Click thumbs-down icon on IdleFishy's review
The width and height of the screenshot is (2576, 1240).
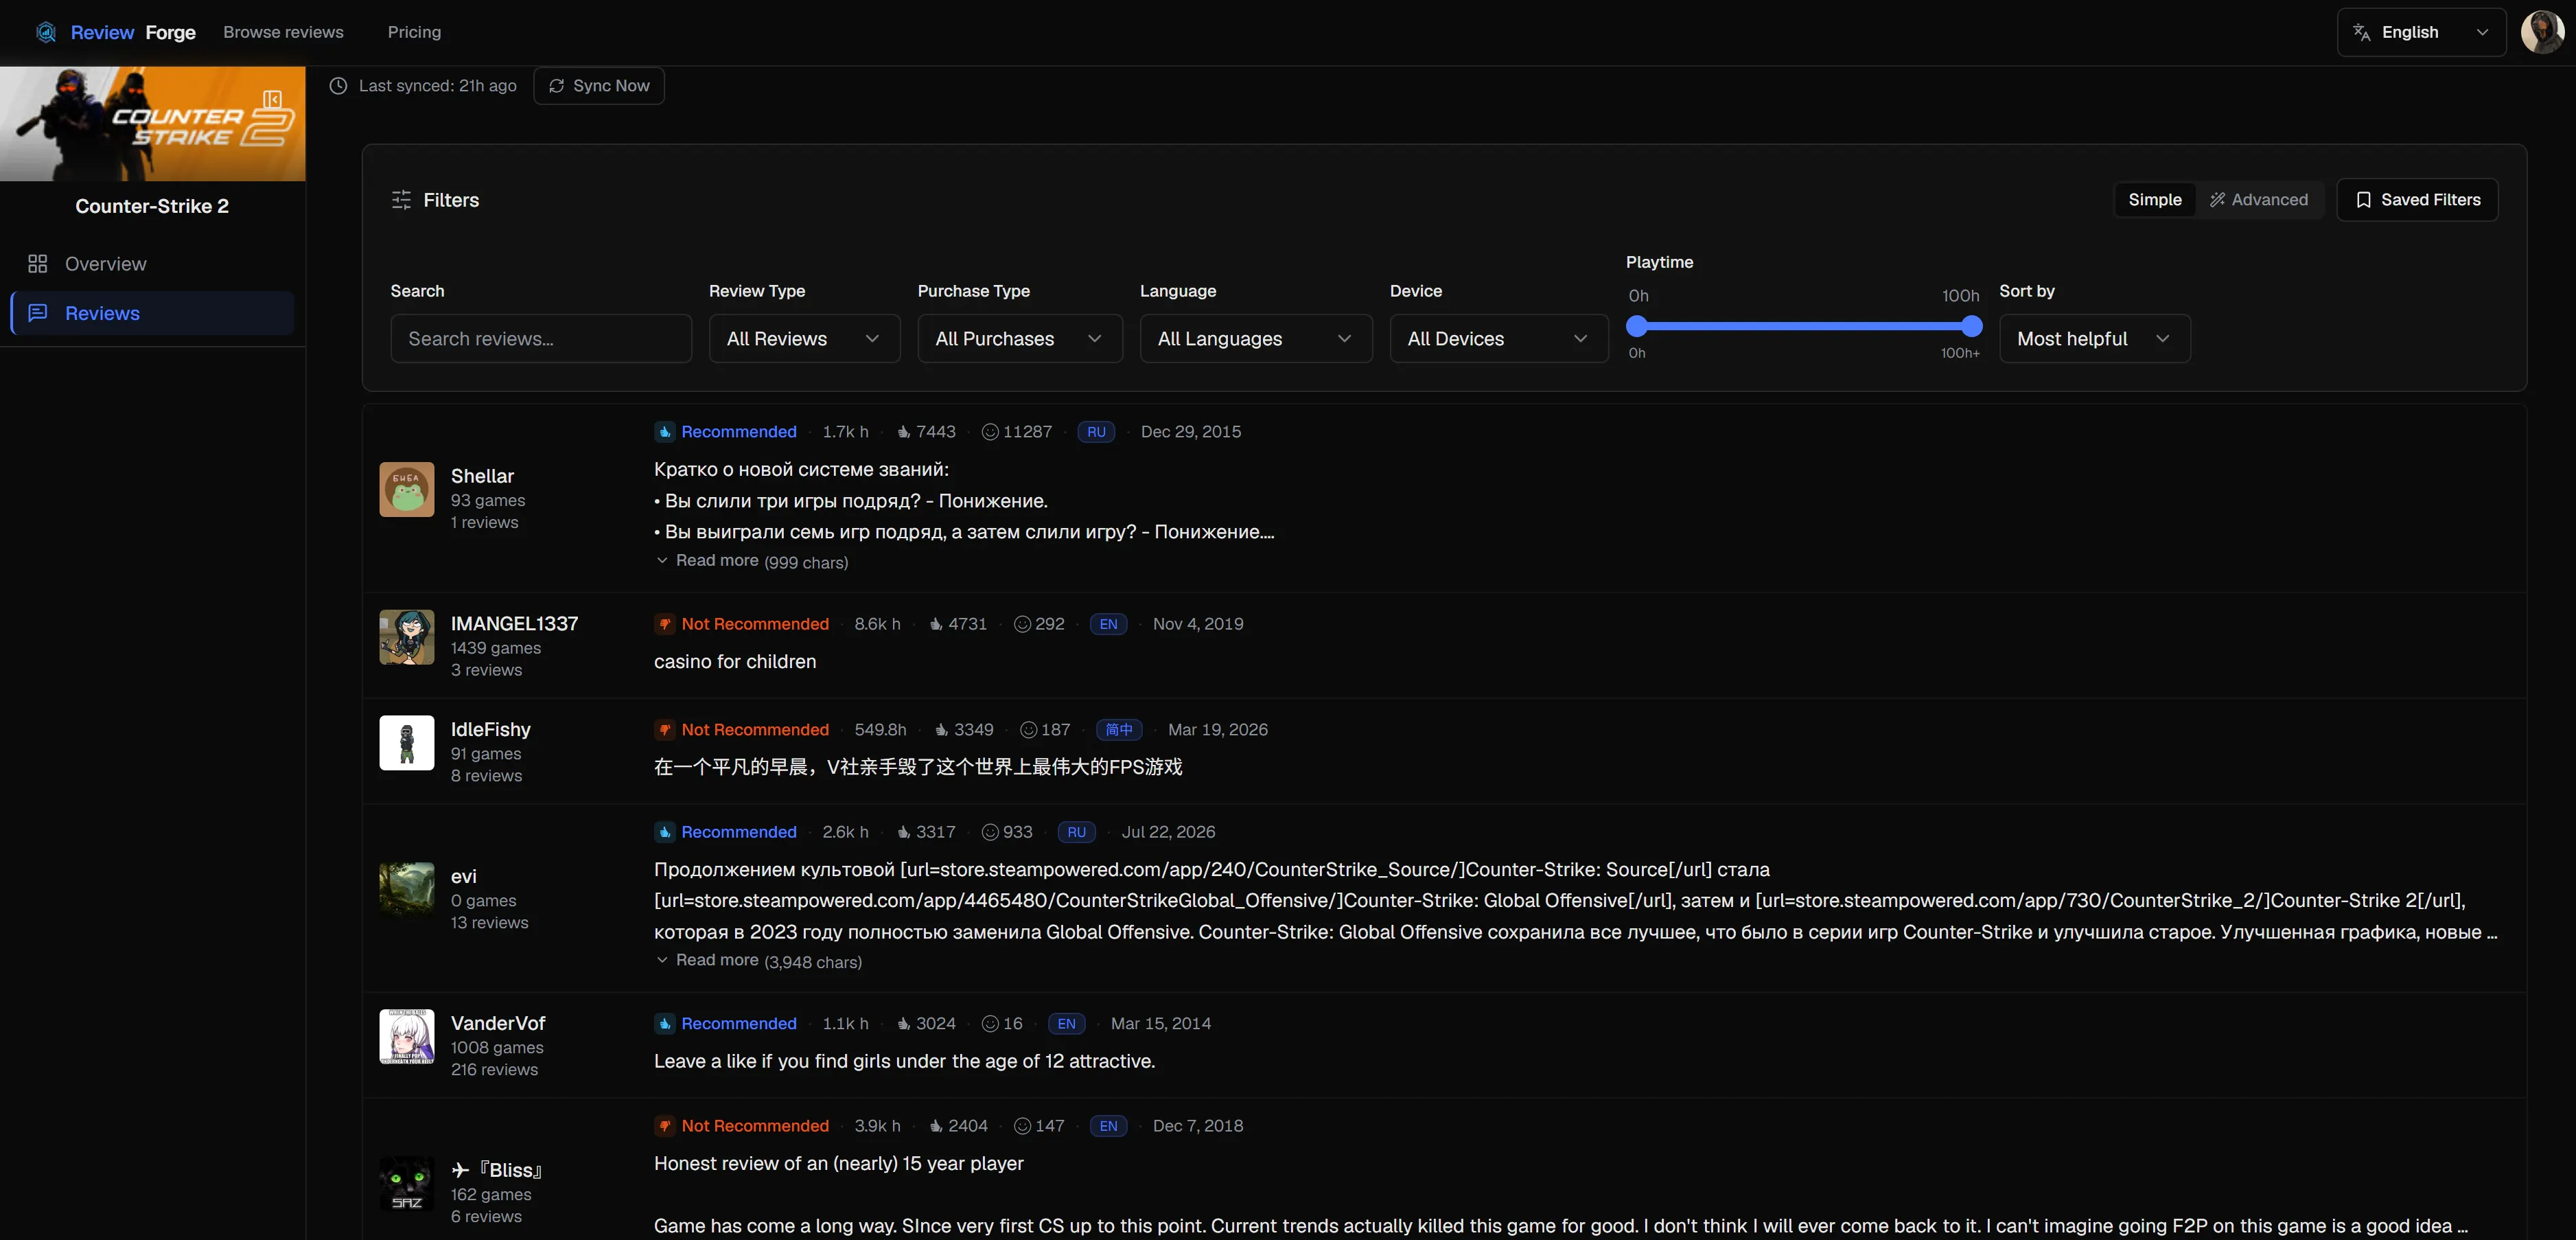[x=665, y=730]
